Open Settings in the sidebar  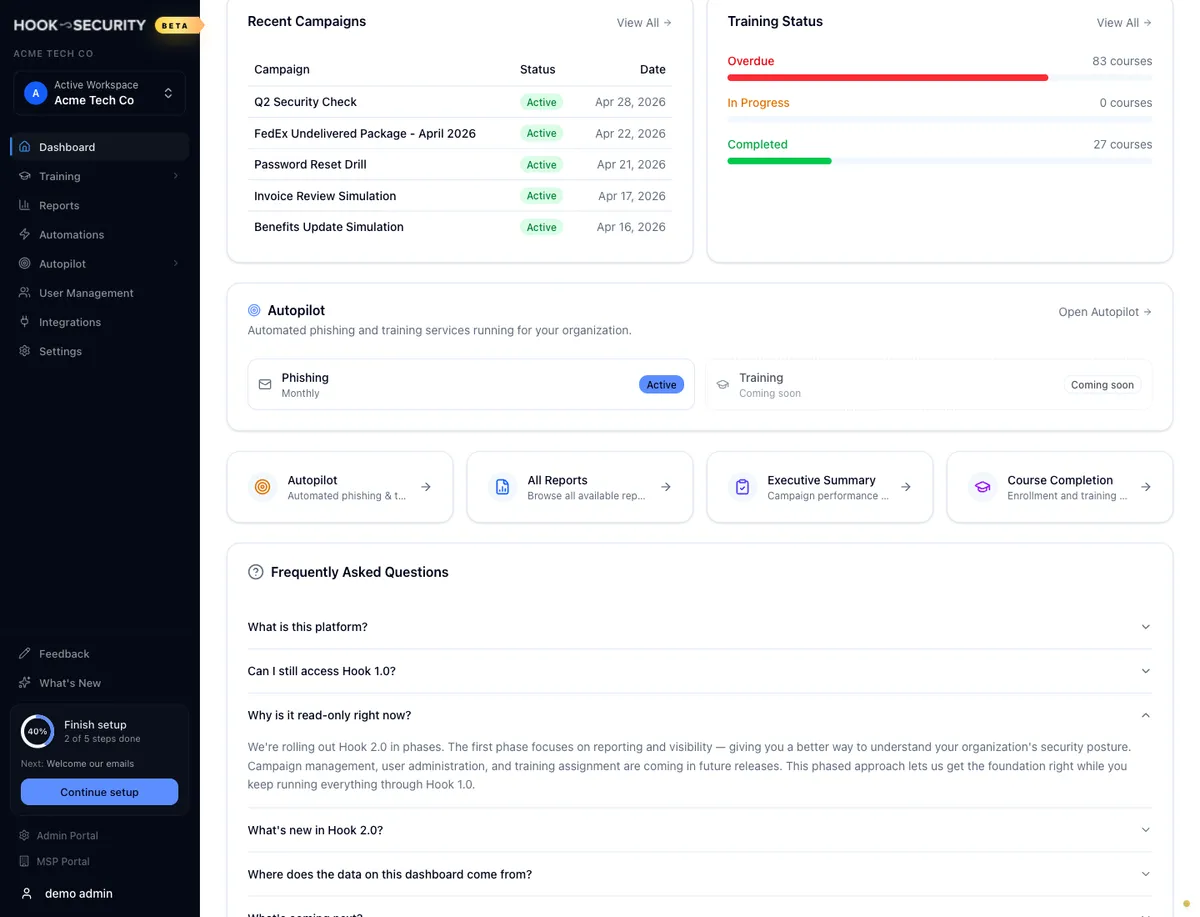tap(100, 351)
